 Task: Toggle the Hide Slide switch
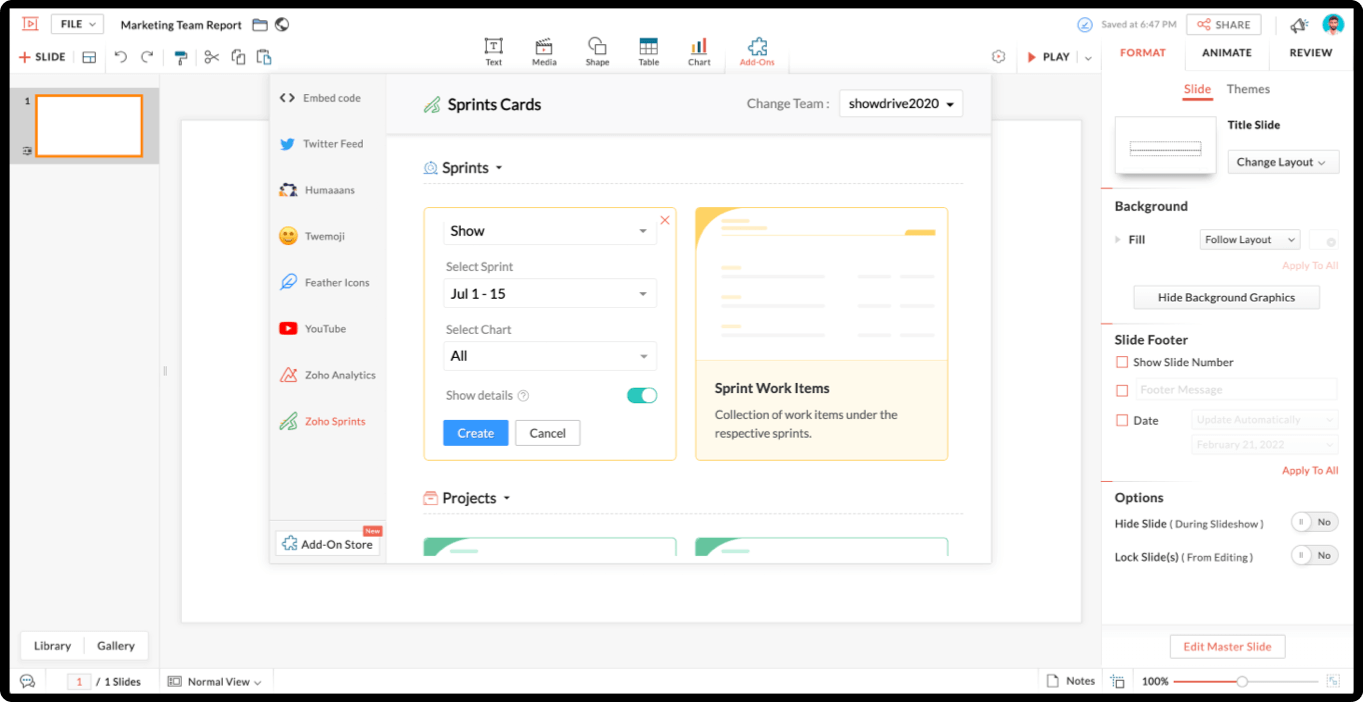click(x=1314, y=522)
